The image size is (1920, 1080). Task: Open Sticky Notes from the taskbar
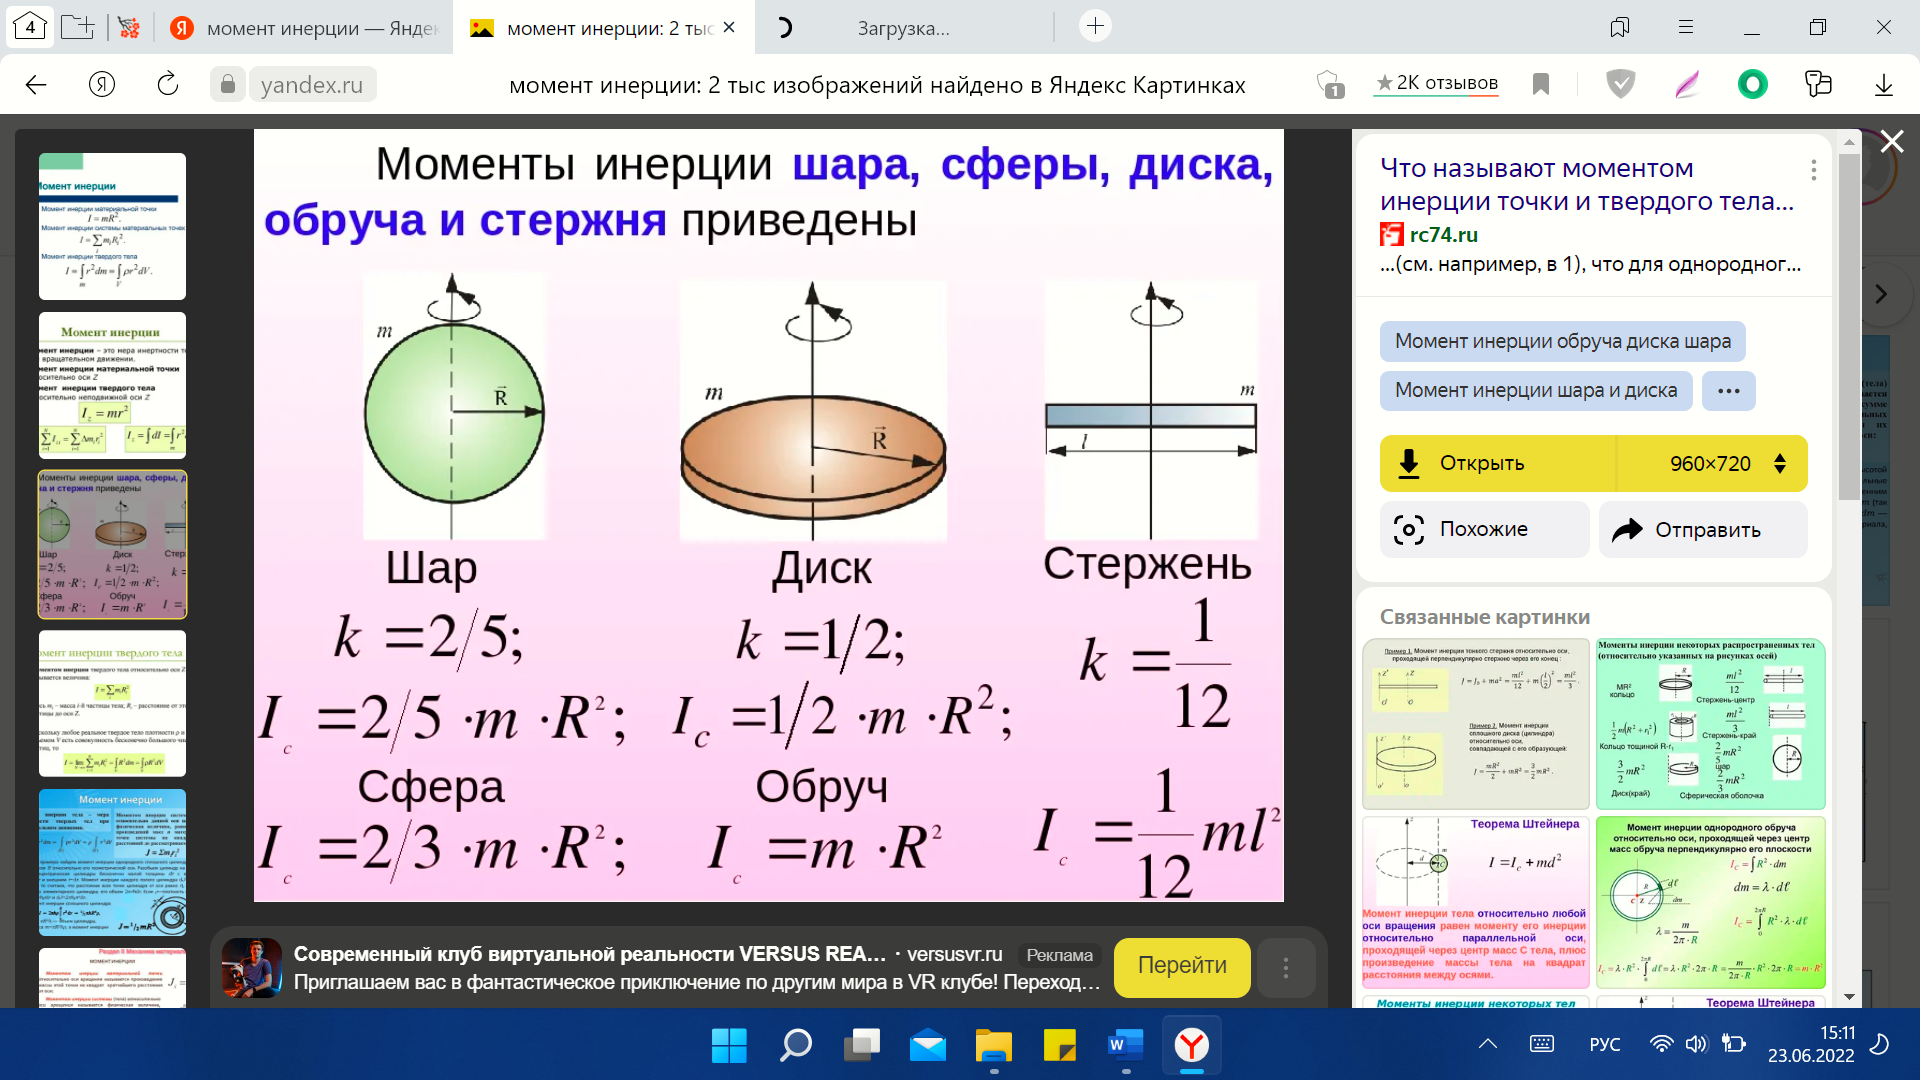(x=1060, y=1045)
